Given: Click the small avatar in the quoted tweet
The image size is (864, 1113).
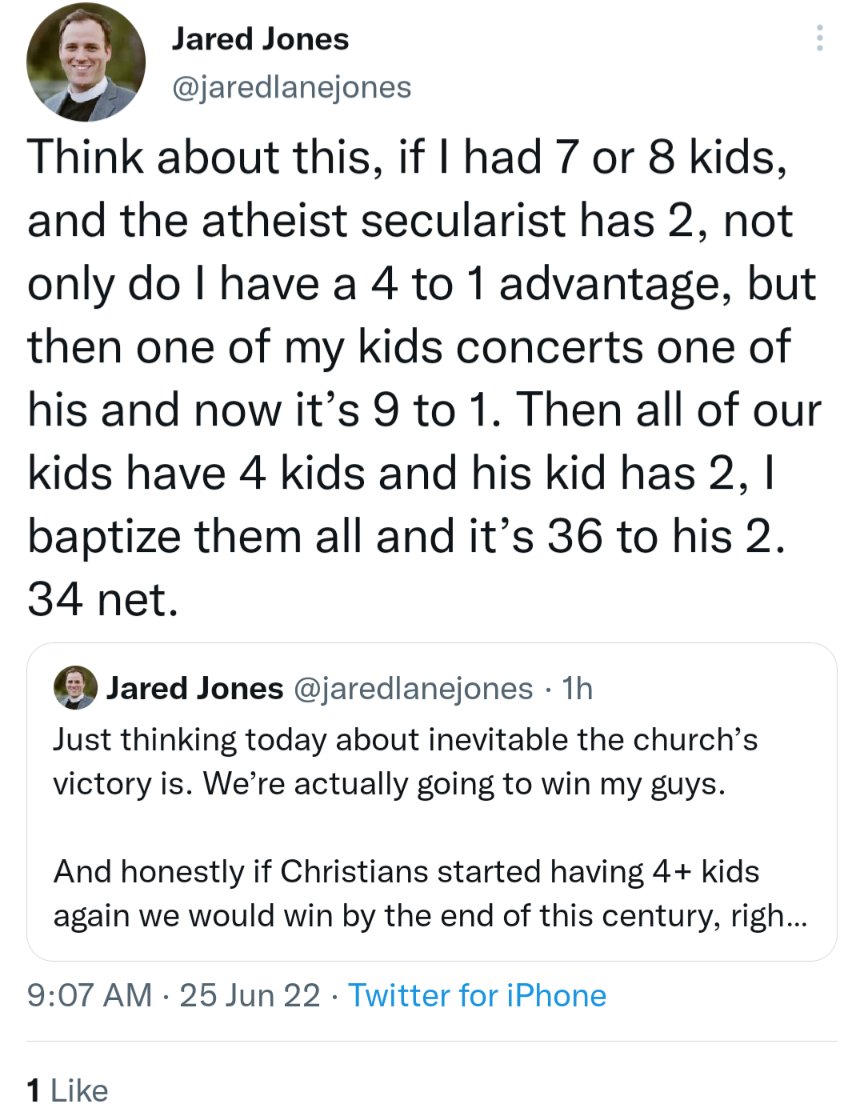Looking at the screenshot, I should pyautogui.click(x=75, y=687).
